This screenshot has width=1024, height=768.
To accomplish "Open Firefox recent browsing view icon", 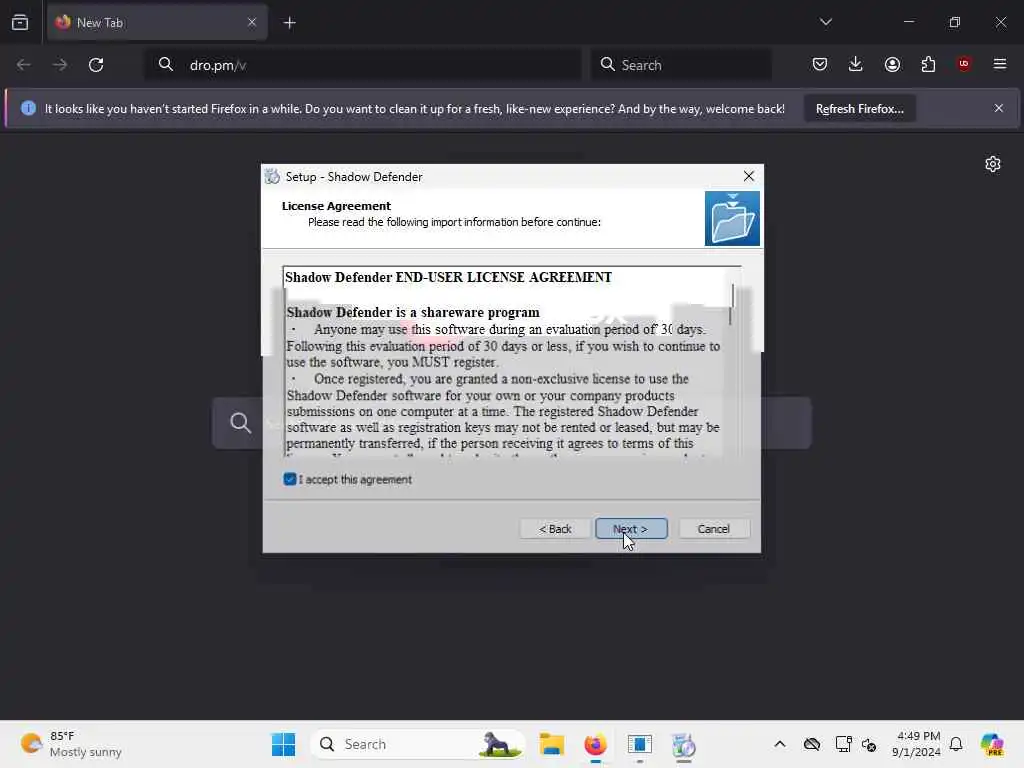I will [x=20, y=22].
